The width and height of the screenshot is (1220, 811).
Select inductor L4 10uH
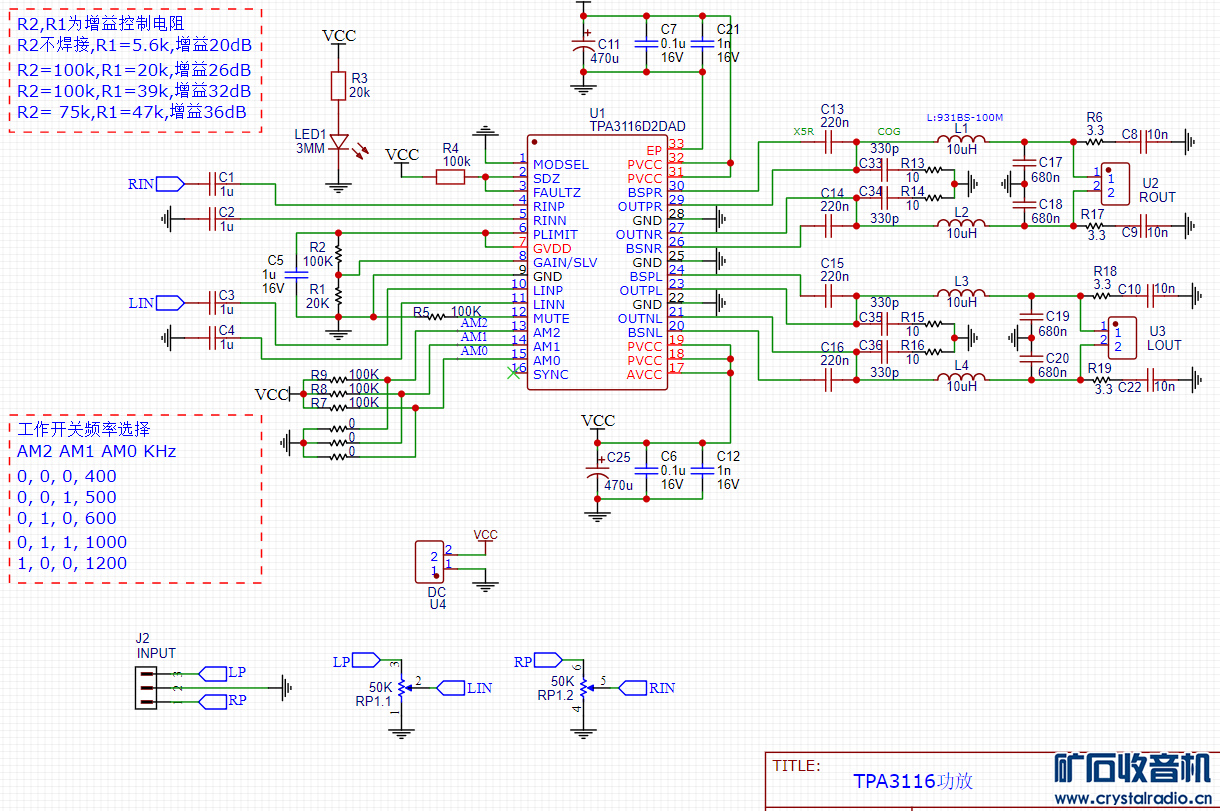pos(961,379)
